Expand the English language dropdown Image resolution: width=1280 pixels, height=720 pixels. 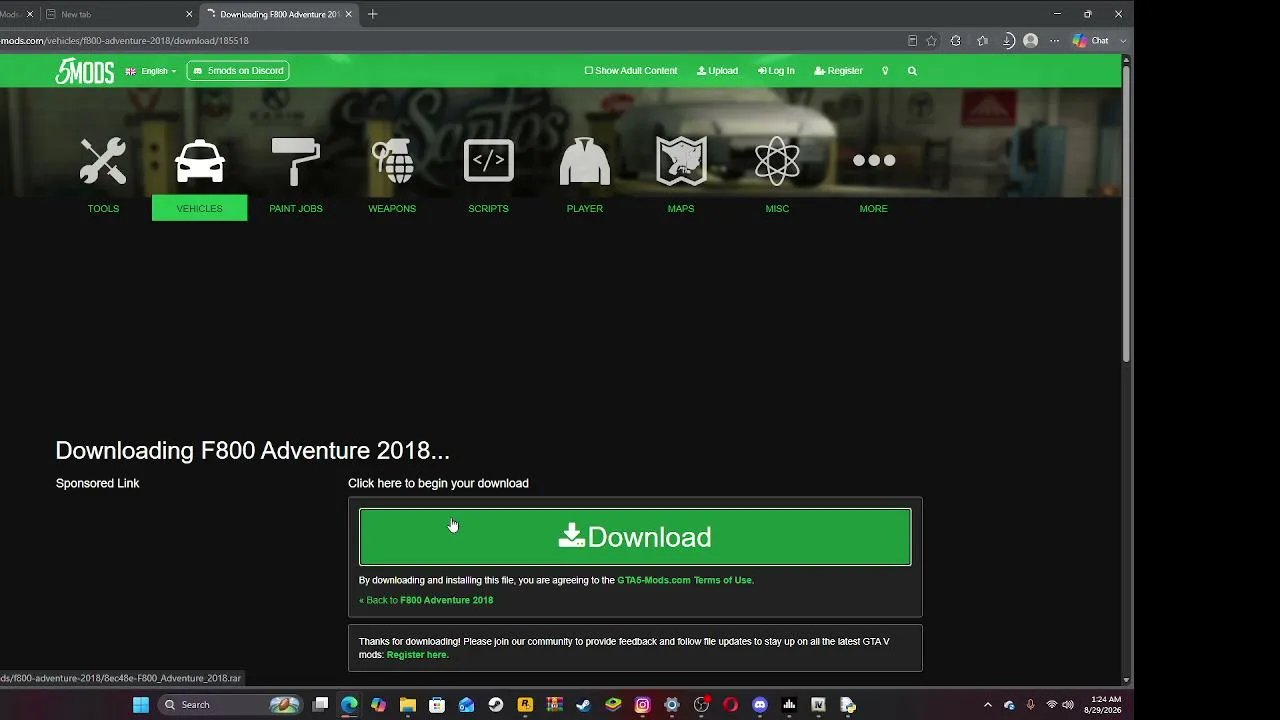pos(151,71)
